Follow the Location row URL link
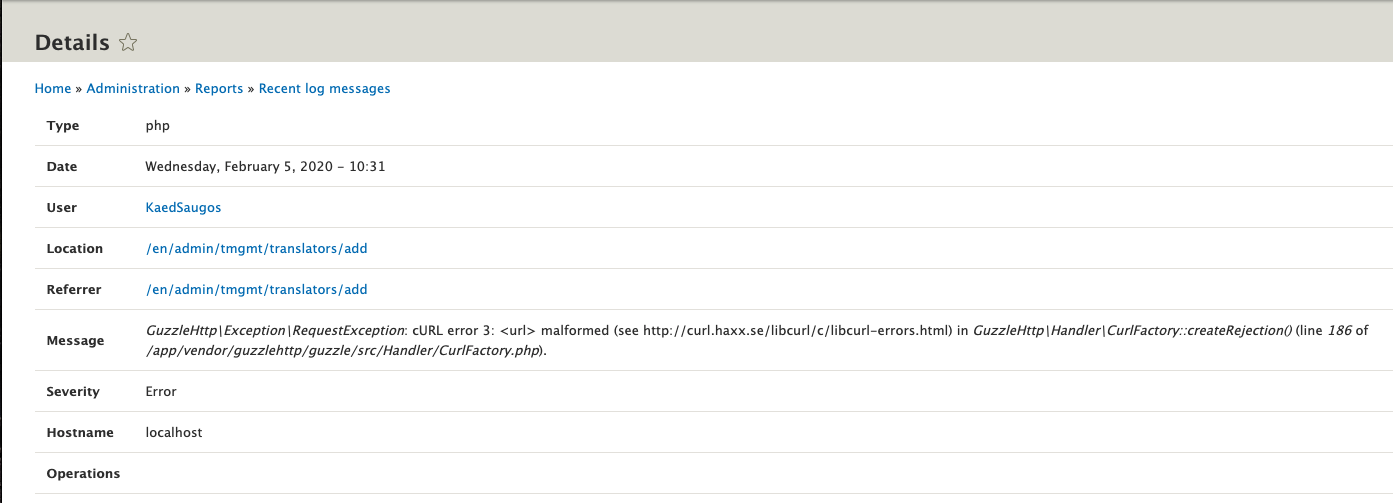Viewport: 1393px width, 503px height. [257, 249]
